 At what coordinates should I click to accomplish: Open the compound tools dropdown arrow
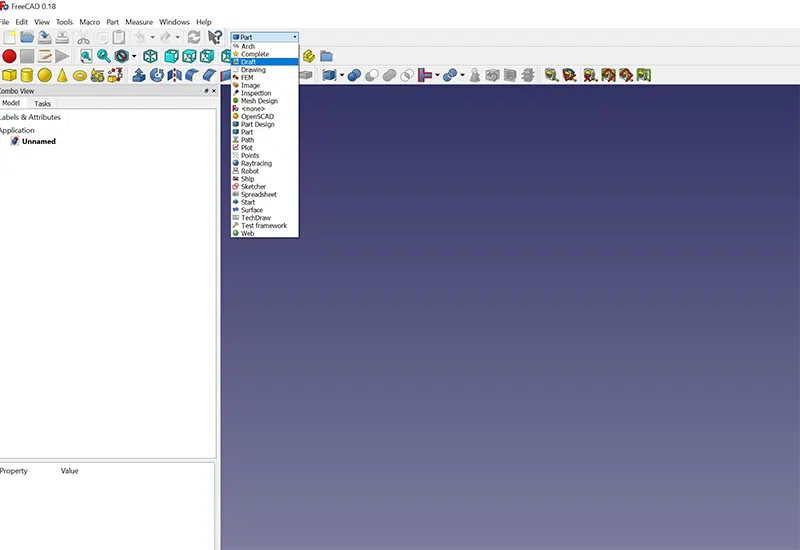(x=342, y=76)
